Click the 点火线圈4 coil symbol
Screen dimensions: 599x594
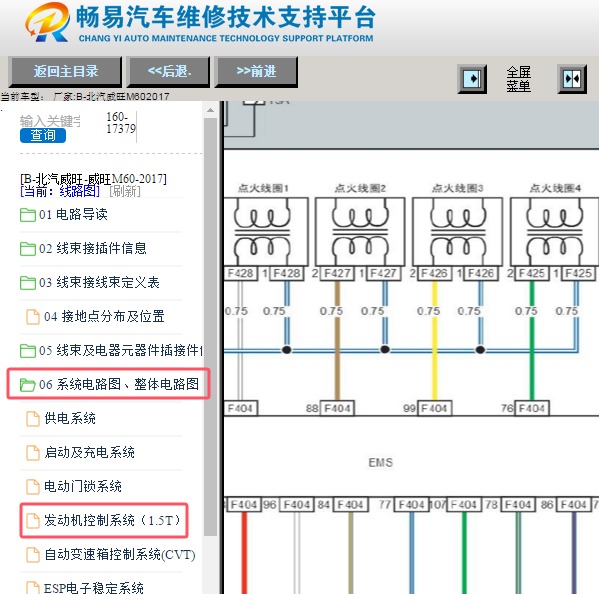coord(555,231)
